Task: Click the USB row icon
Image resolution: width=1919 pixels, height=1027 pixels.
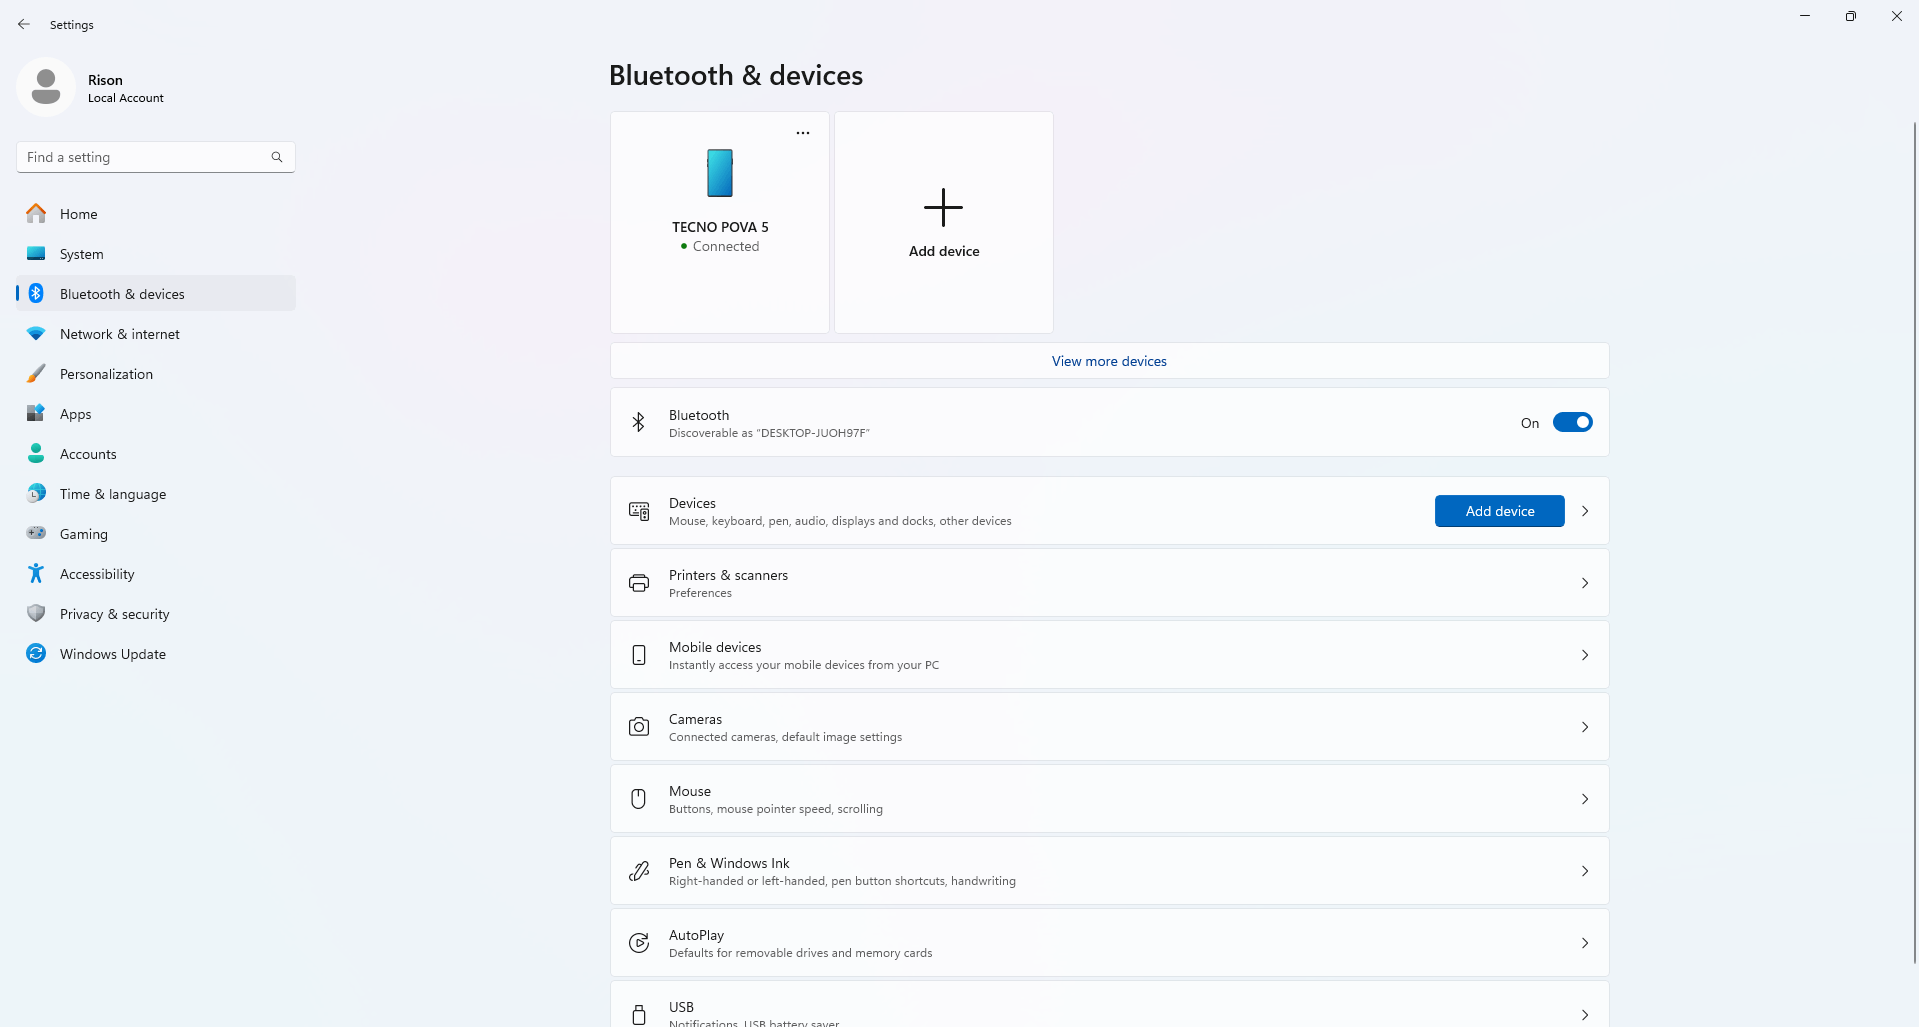Action: (639, 1014)
